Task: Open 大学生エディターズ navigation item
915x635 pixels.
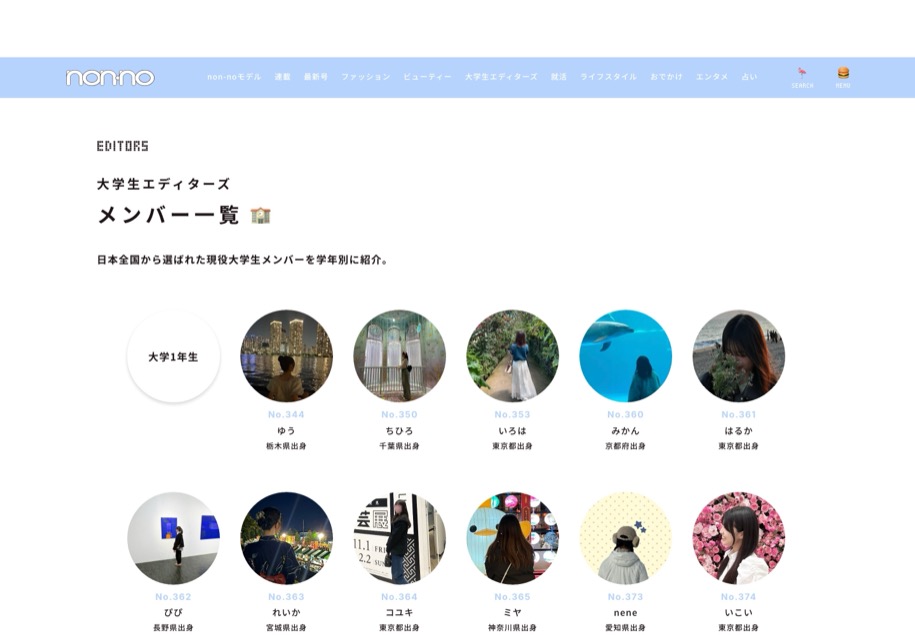Action: click(501, 76)
